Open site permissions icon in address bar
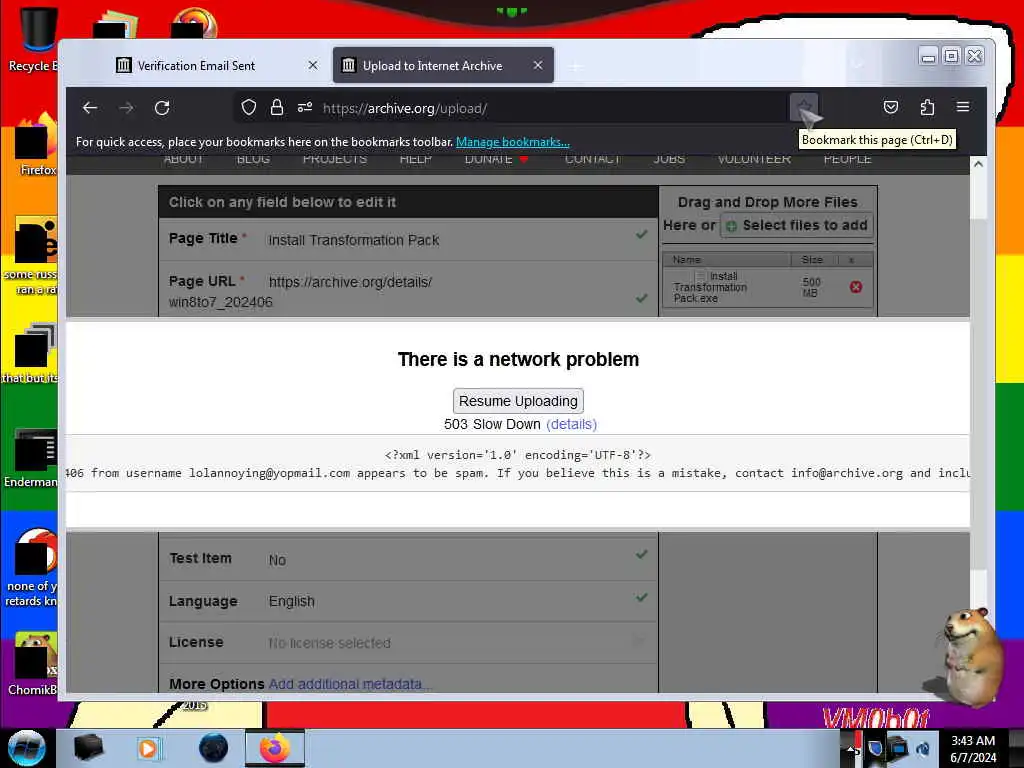The image size is (1024, 768). click(305, 107)
